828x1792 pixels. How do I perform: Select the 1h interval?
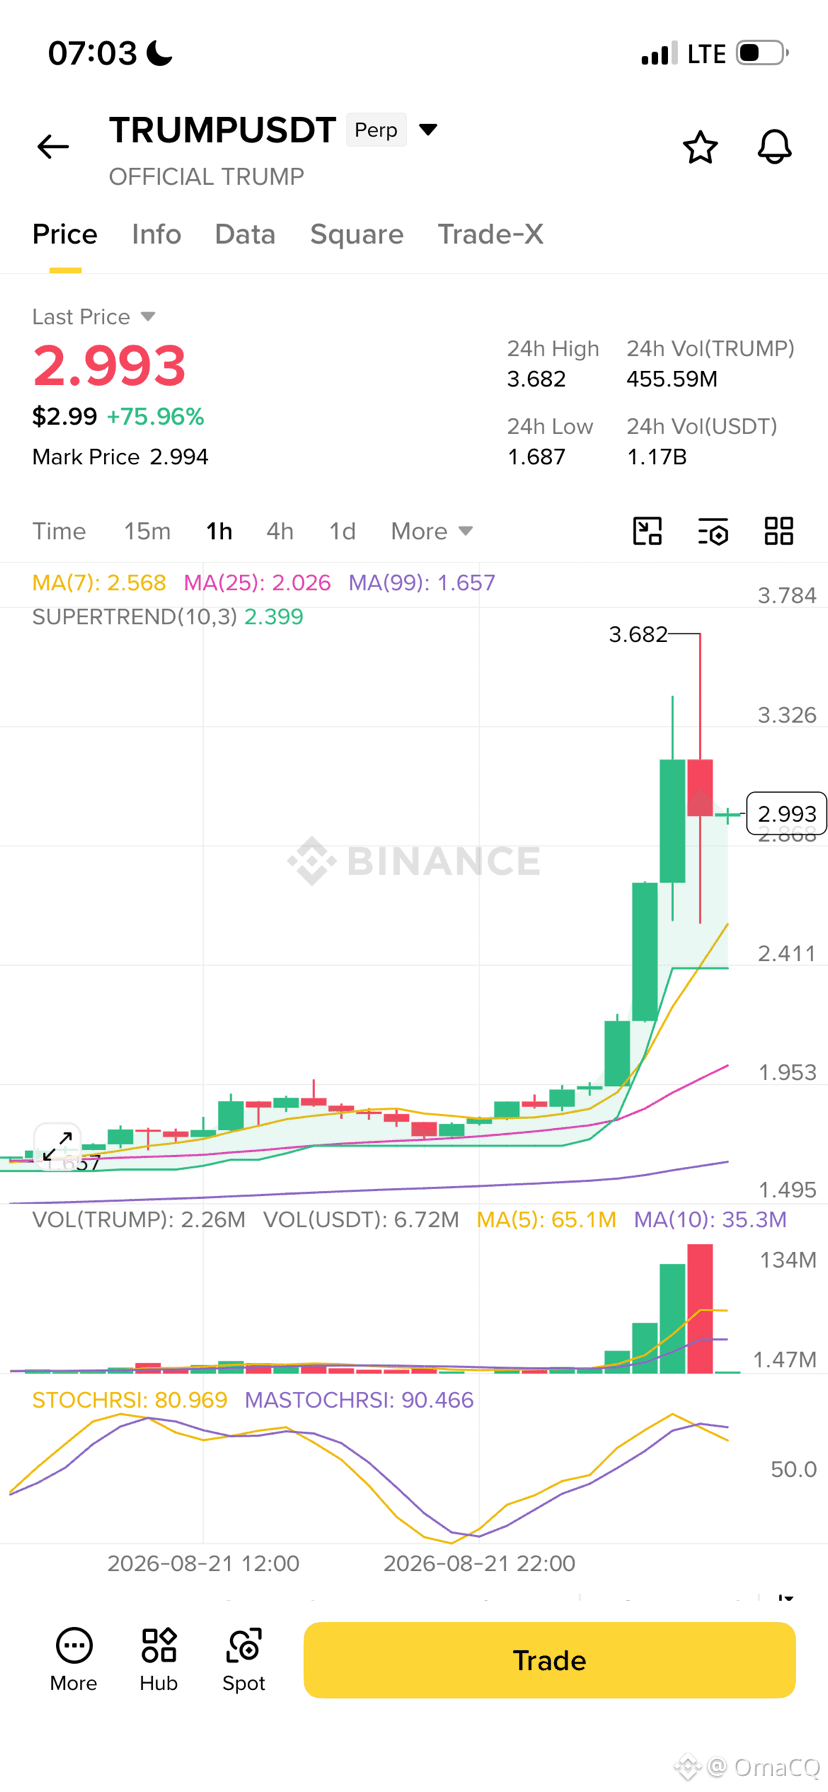219,531
